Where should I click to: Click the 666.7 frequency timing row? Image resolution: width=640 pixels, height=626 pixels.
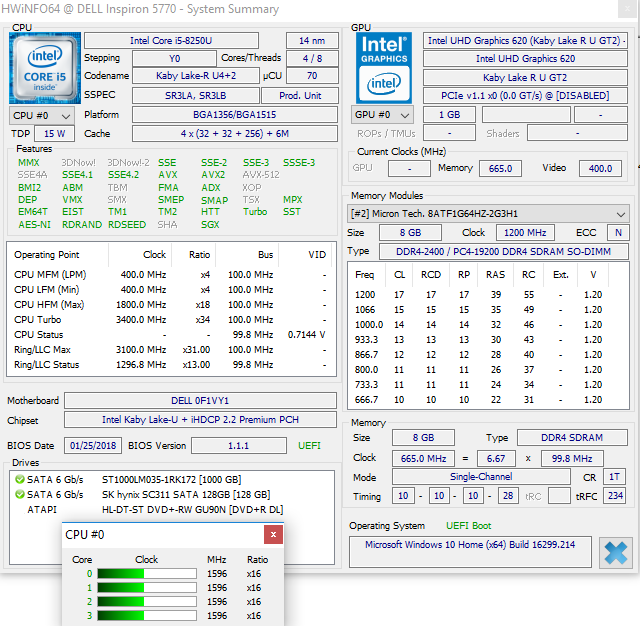pyautogui.click(x=488, y=400)
